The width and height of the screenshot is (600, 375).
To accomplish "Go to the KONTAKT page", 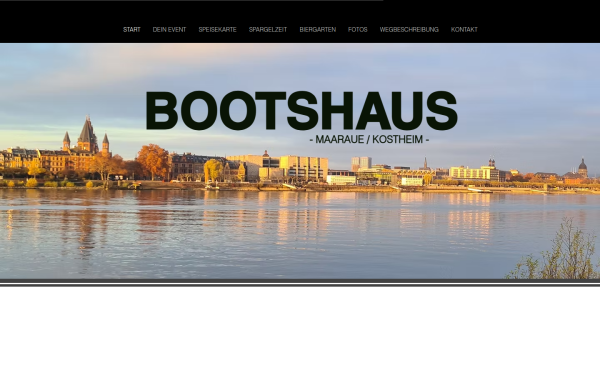I will coord(464,29).
